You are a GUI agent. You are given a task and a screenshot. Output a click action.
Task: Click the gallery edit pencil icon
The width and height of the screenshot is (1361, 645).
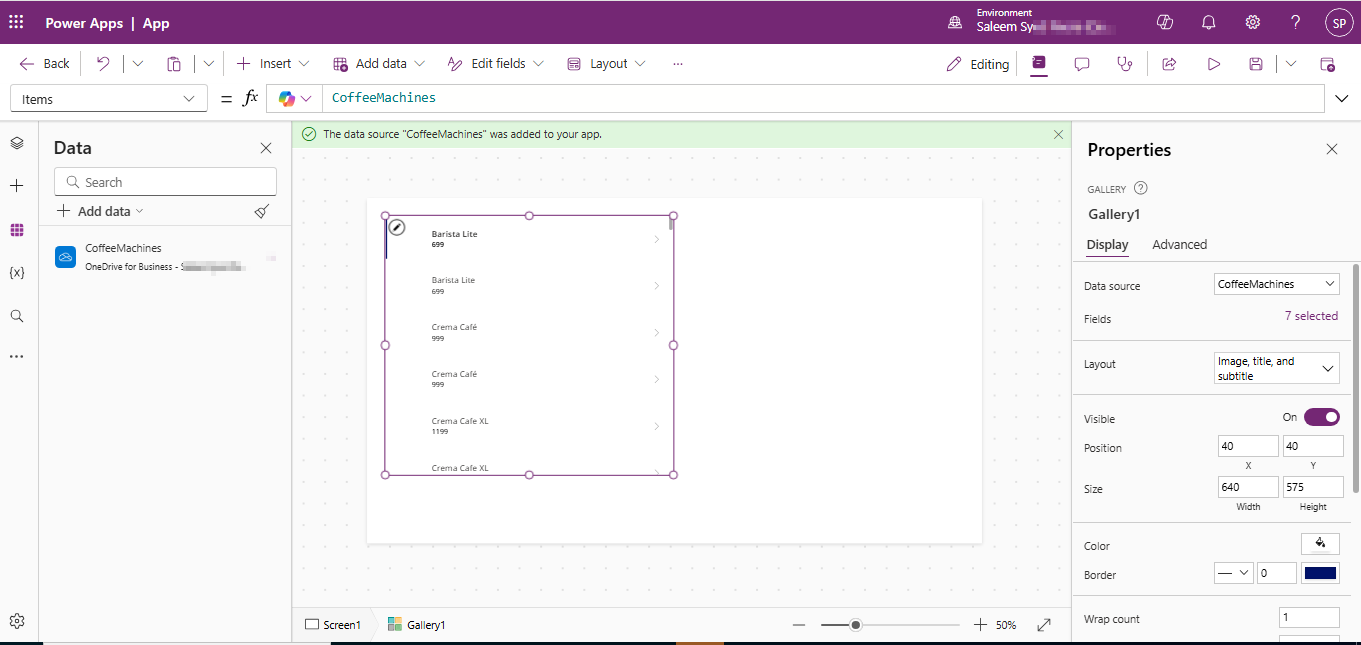point(397,227)
